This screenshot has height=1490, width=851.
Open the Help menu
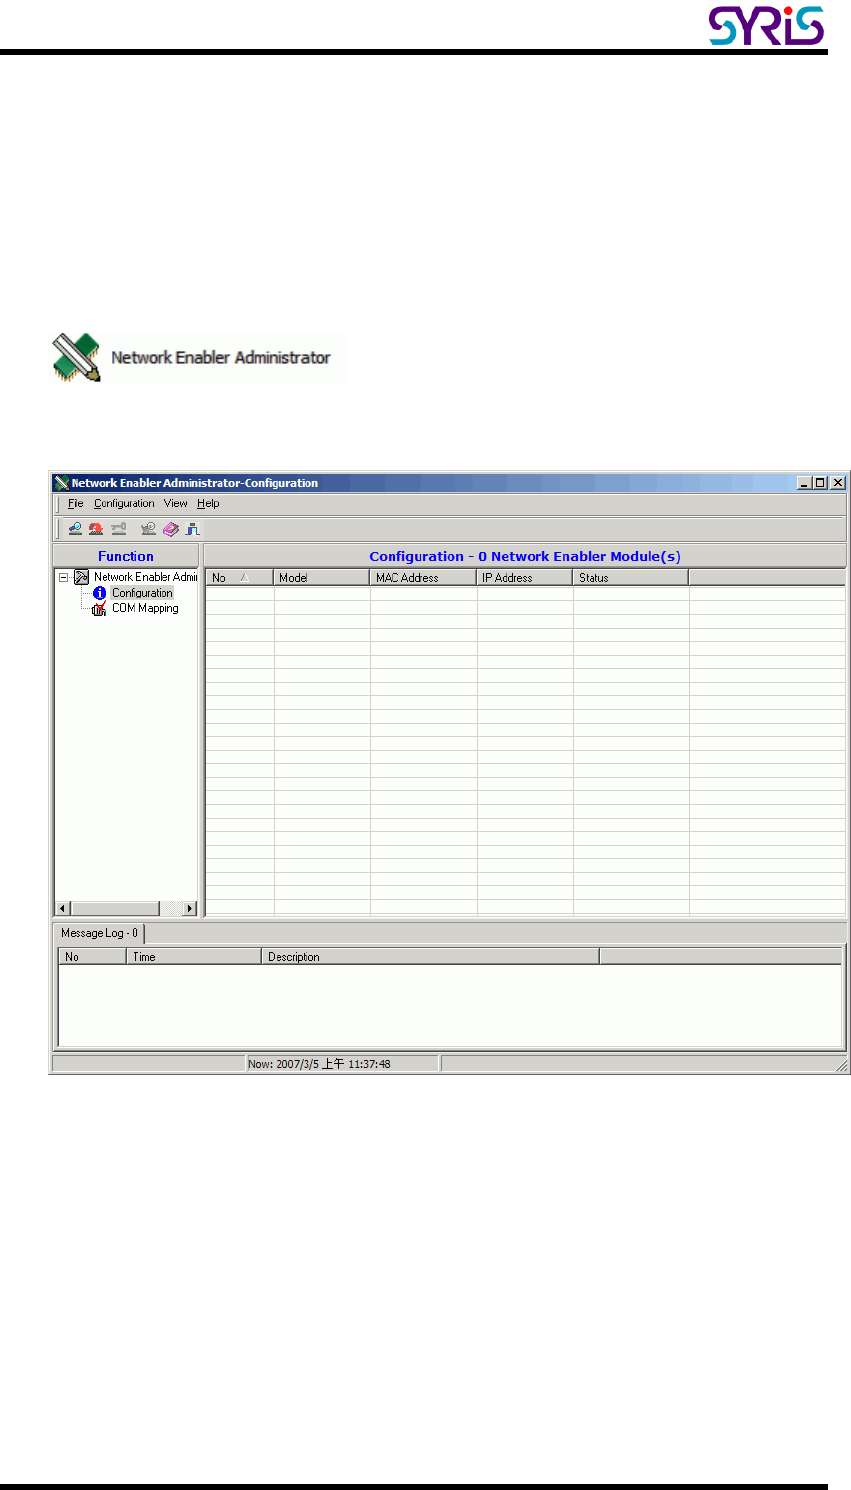click(x=208, y=504)
